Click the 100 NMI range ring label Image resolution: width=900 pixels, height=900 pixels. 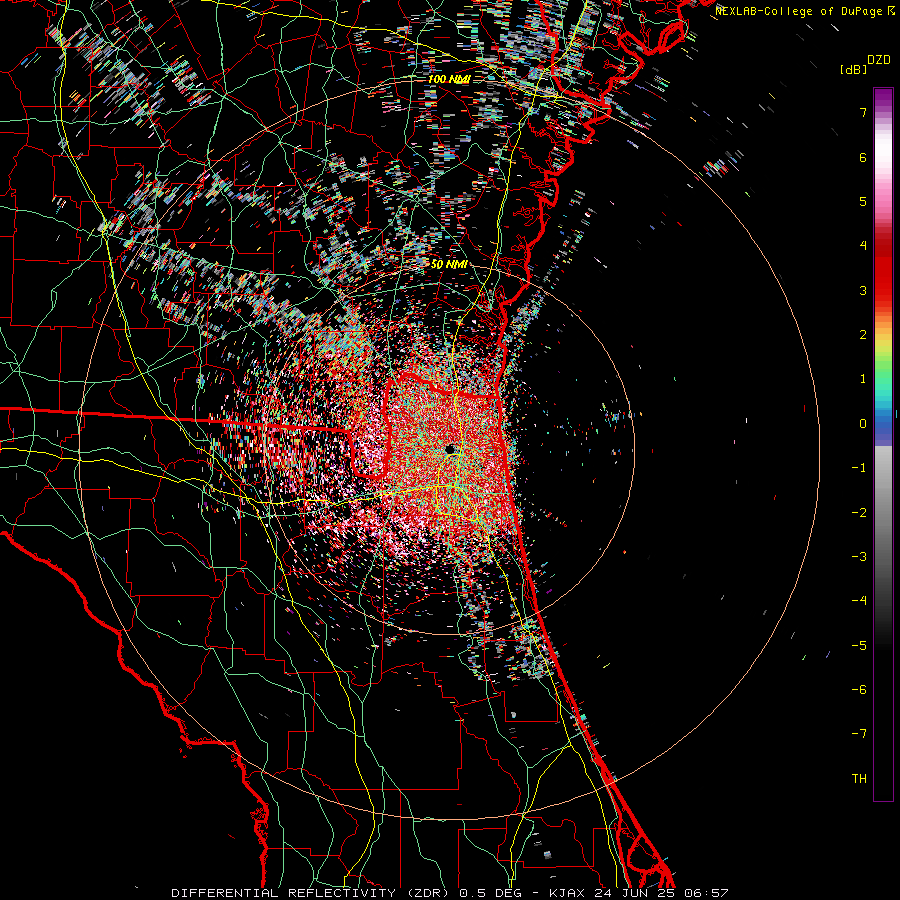[449, 79]
